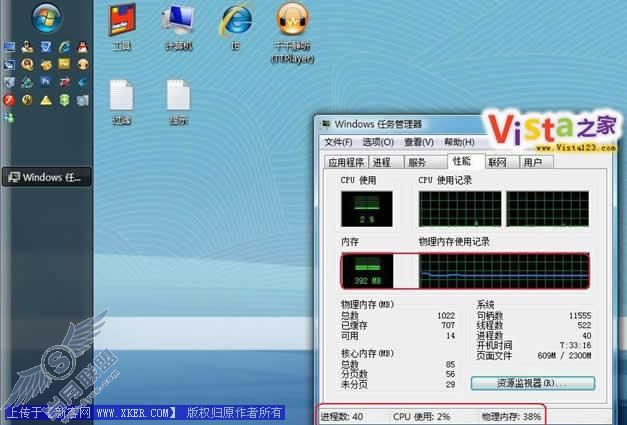The width and height of the screenshot is (627, 425).
Task: Select the 工具 desktop icon
Action: (x=122, y=28)
